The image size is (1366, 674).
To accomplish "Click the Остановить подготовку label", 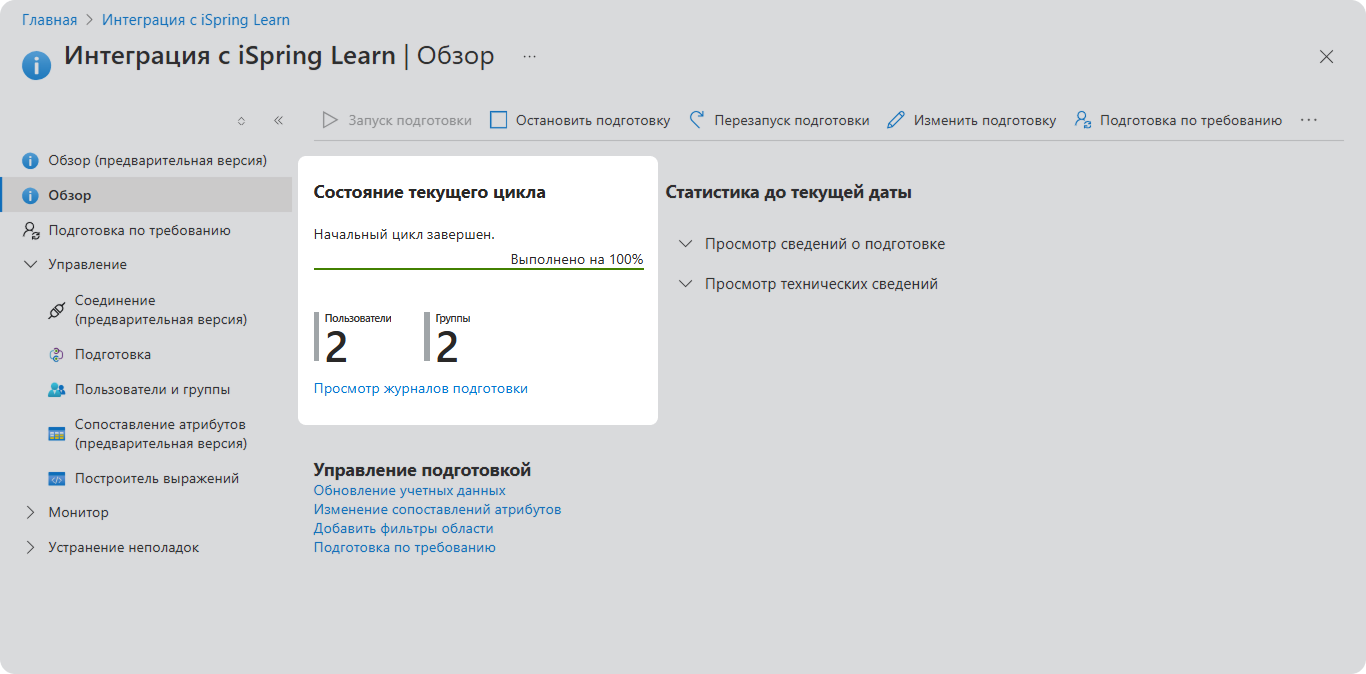I will click(x=593, y=120).
